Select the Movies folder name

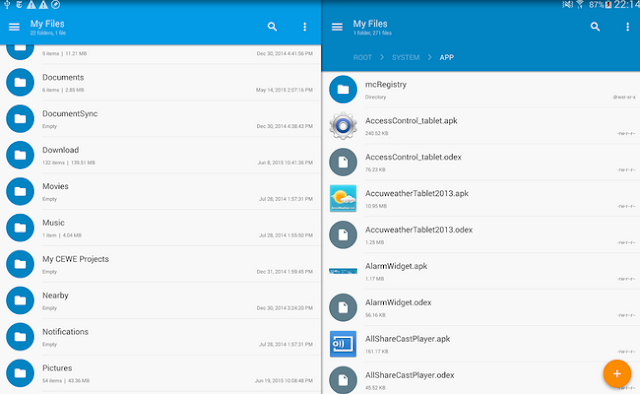point(56,187)
